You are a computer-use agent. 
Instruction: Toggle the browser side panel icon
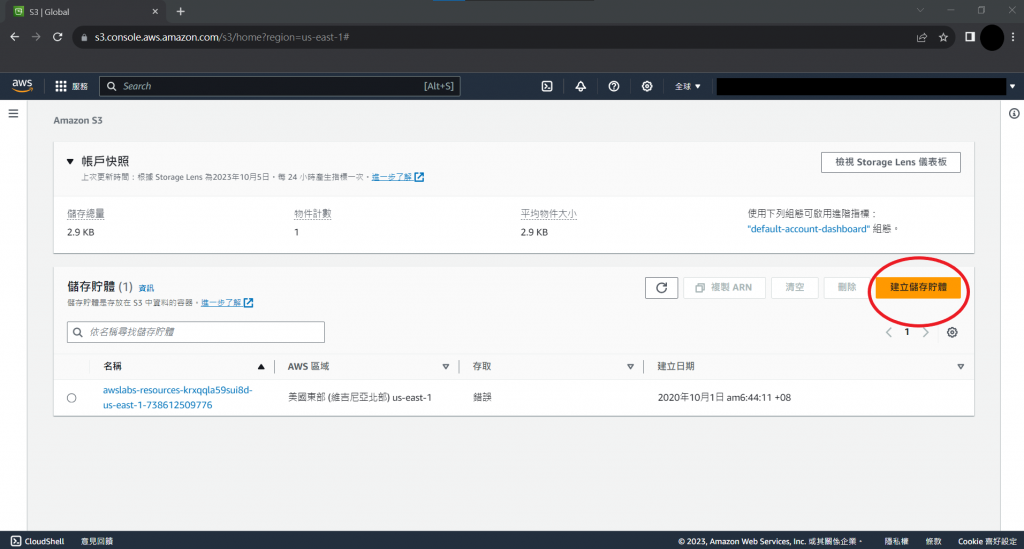click(x=970, y=37)
